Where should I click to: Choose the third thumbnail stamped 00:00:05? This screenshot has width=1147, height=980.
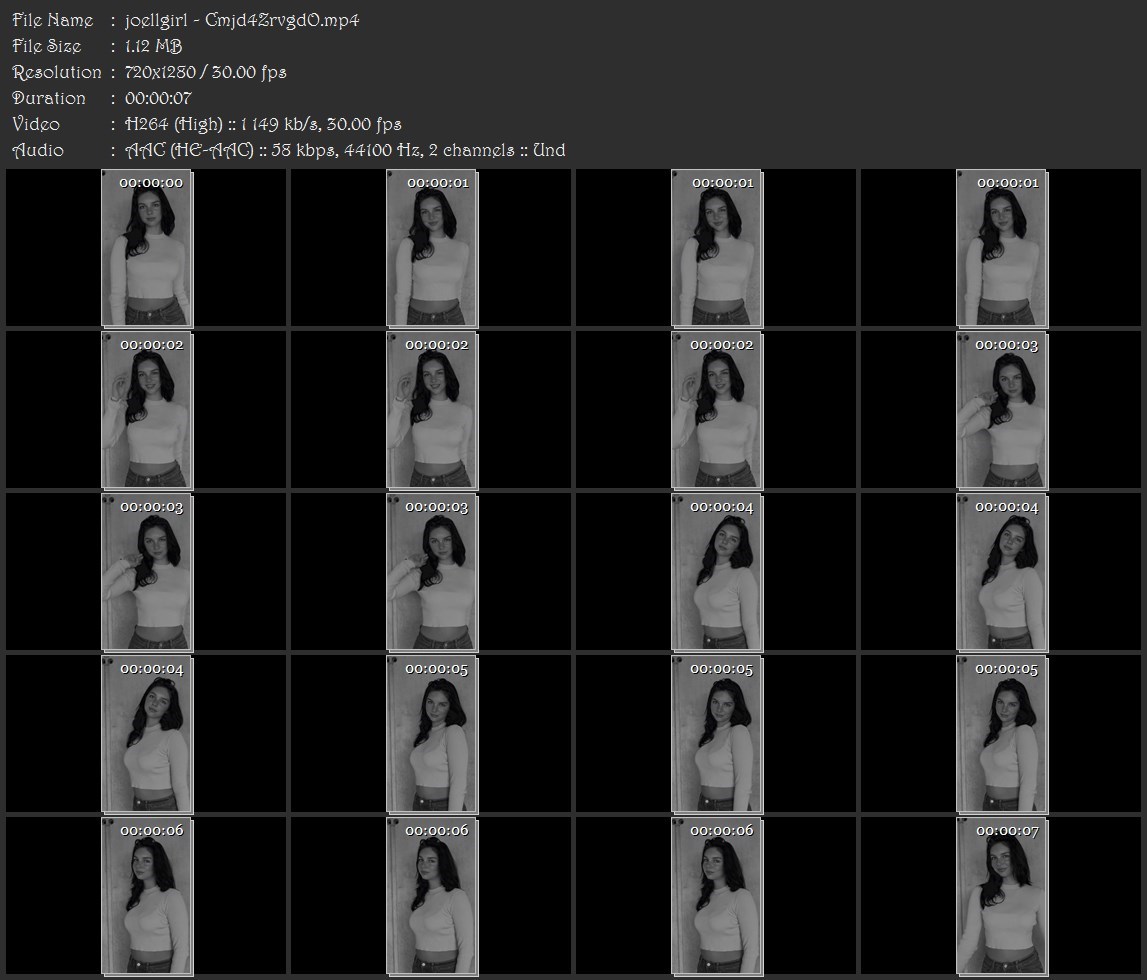[x=1001, y=734]
